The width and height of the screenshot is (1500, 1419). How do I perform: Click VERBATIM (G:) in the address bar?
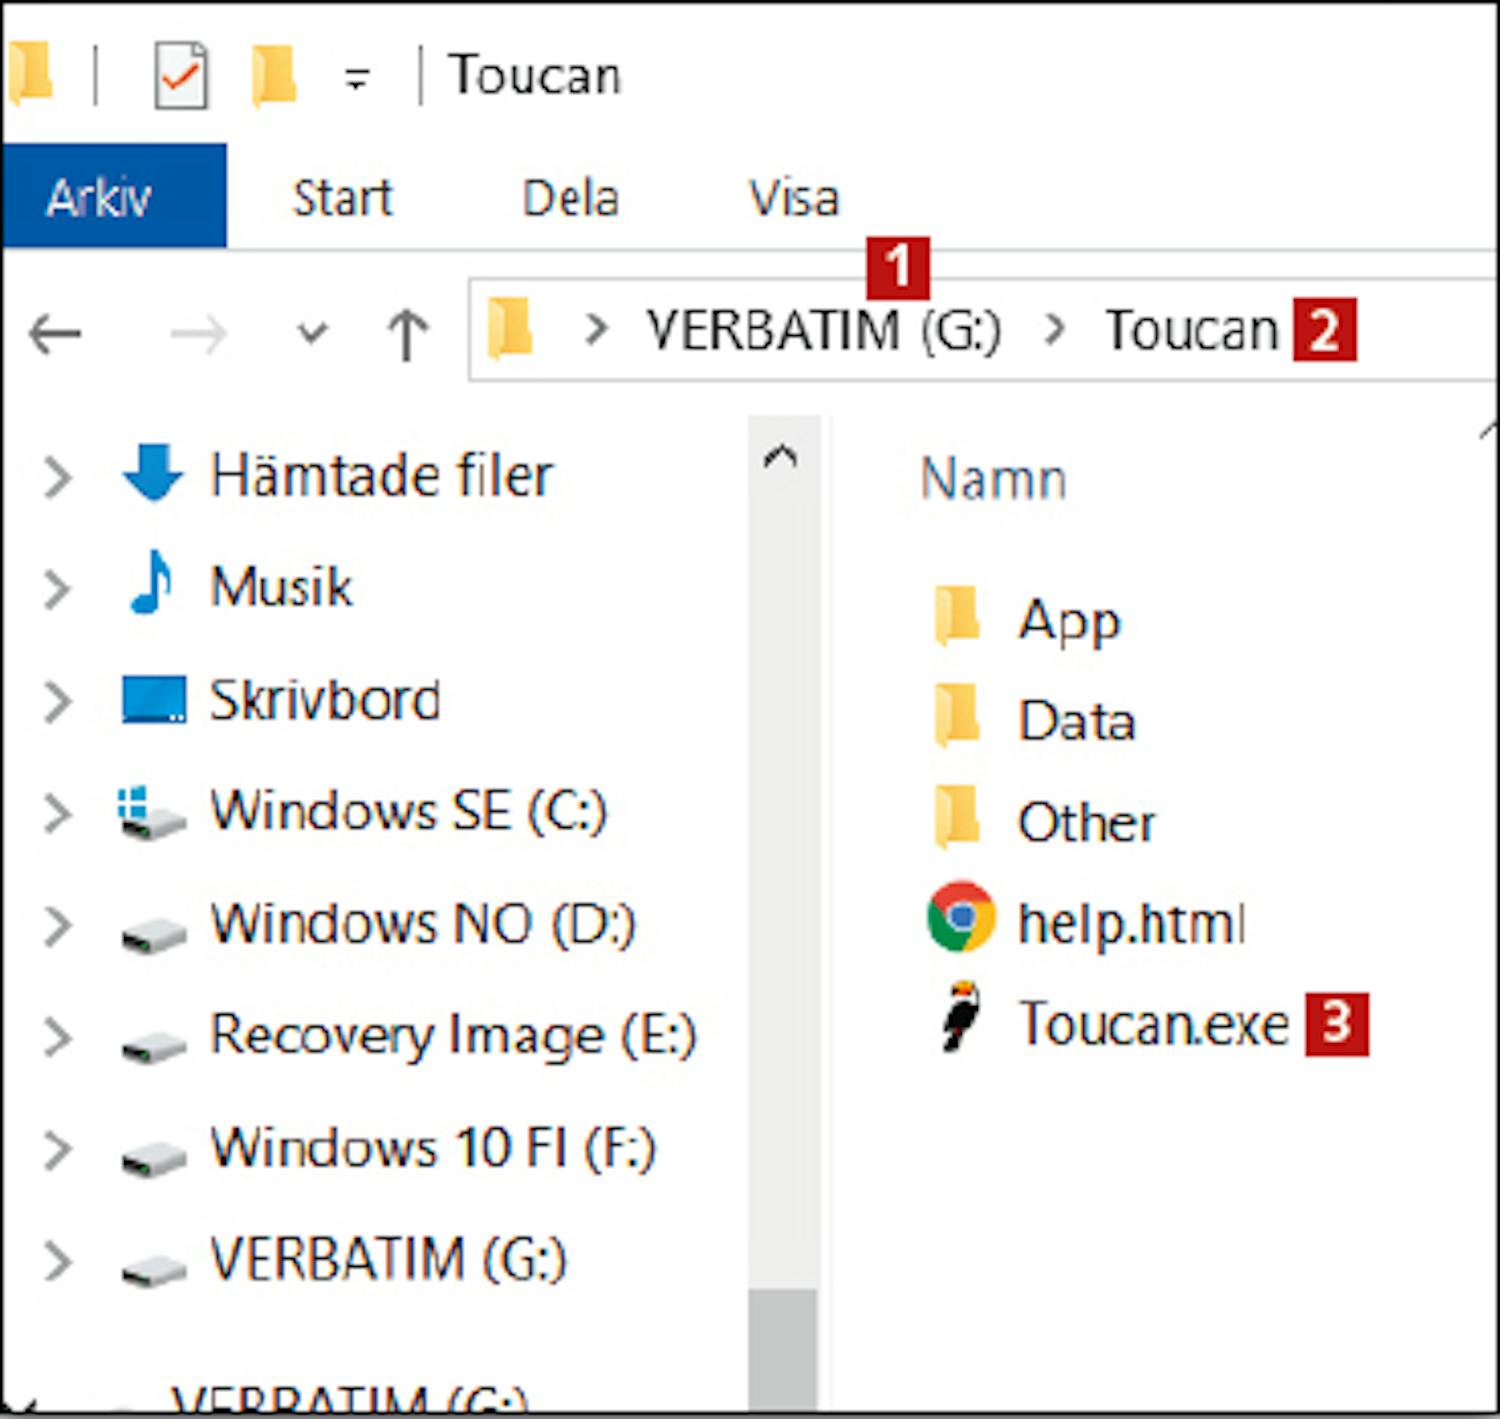822,330
